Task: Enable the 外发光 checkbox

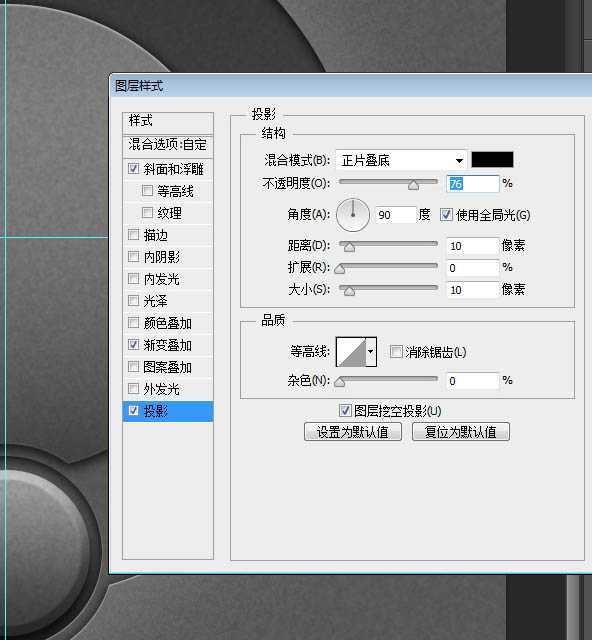Action: [x=134, y=389]
